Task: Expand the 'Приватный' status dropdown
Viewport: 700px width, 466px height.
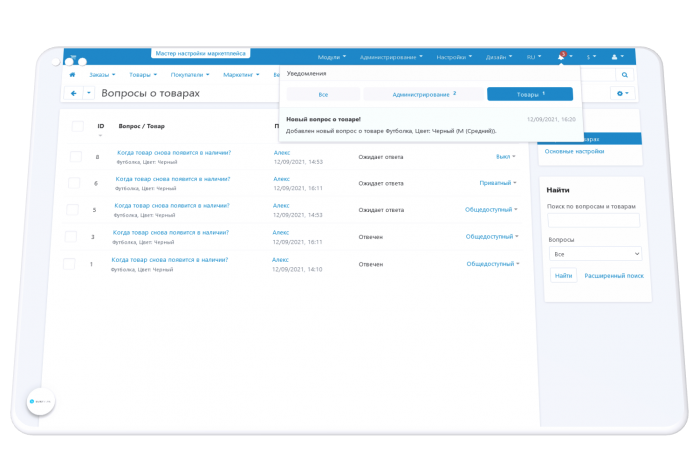Action: [x=498, y=183]
